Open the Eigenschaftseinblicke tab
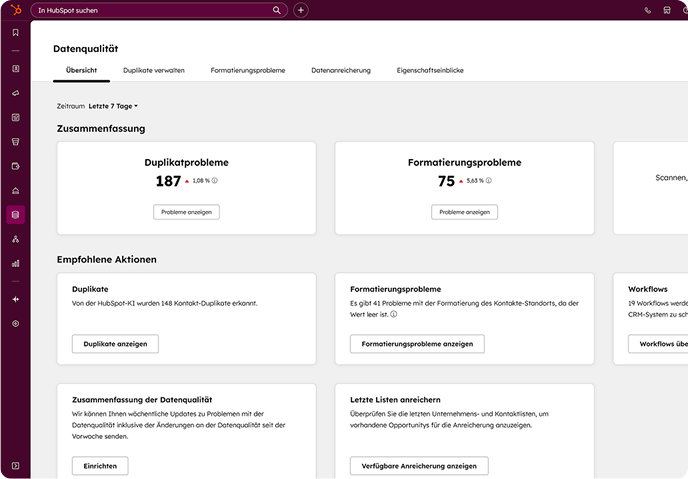The image size is (688, 479). 429,71
